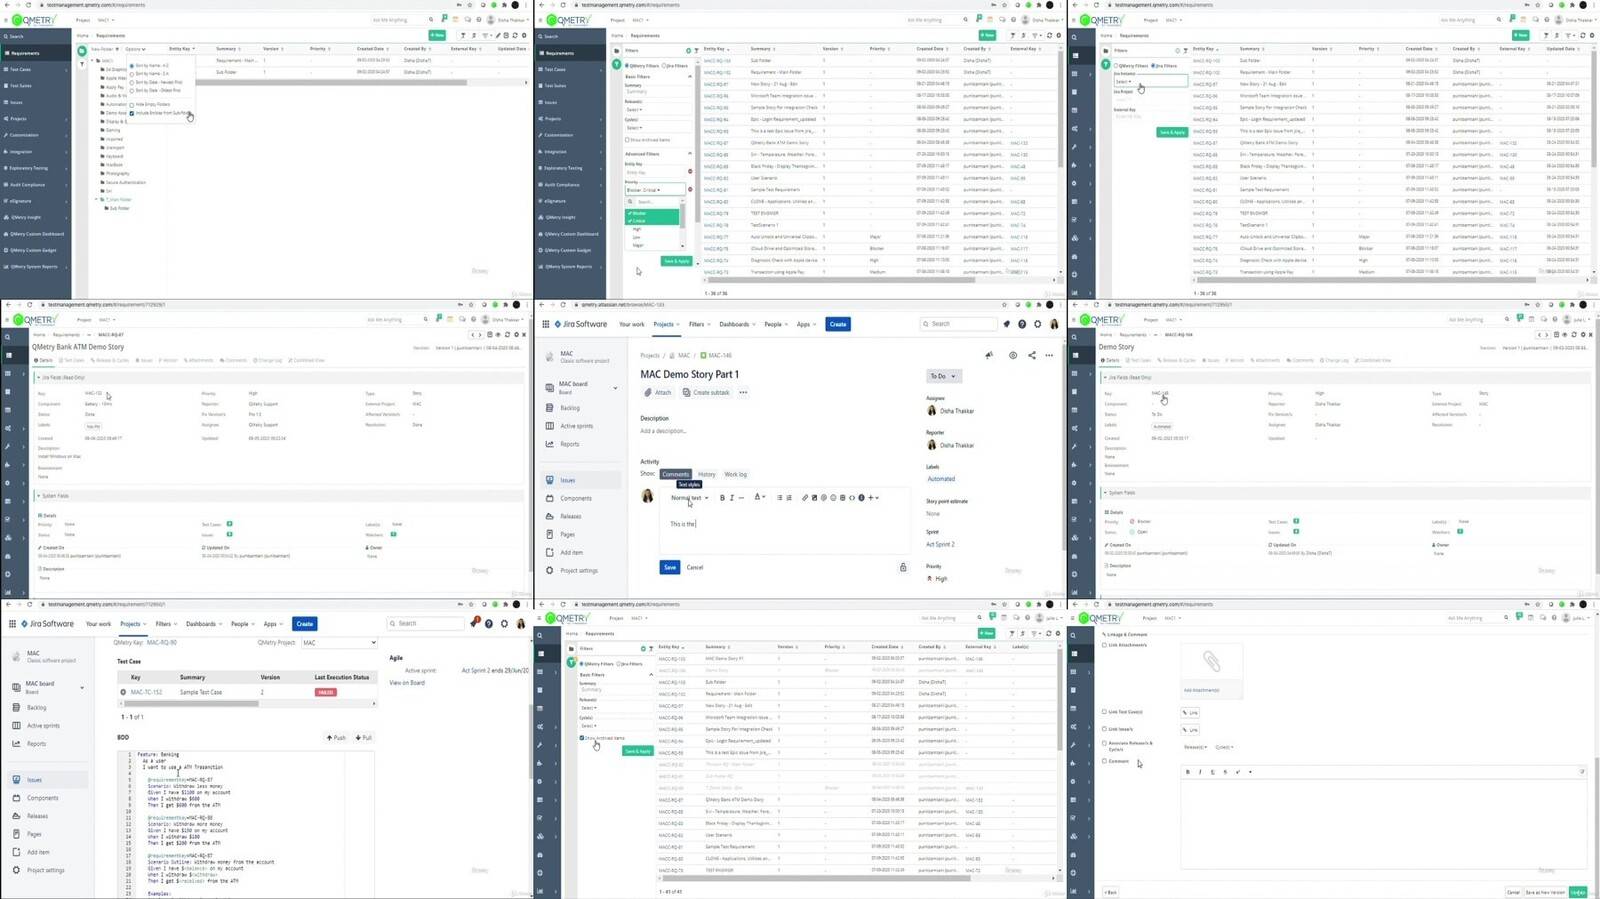The image size is (1600, 899).
Task: Click the feedback megaphone icon on the MAC-146 issue
Action: [x=989, y=355]
